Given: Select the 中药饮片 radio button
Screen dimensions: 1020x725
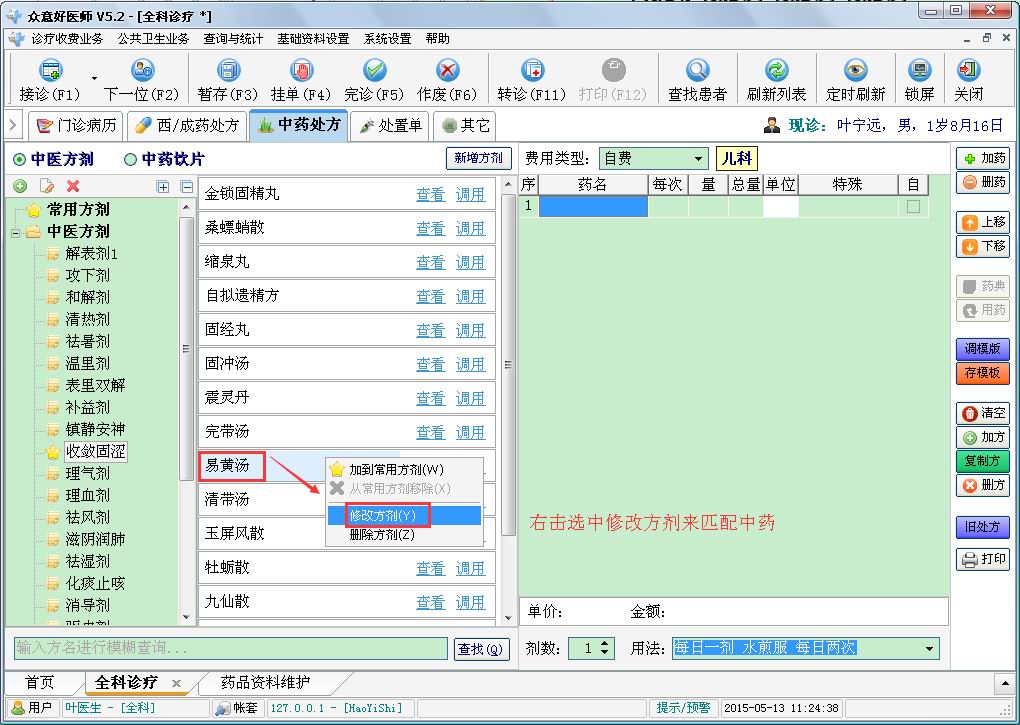Looking at the screenshot, I should click(x=131, y=159).
